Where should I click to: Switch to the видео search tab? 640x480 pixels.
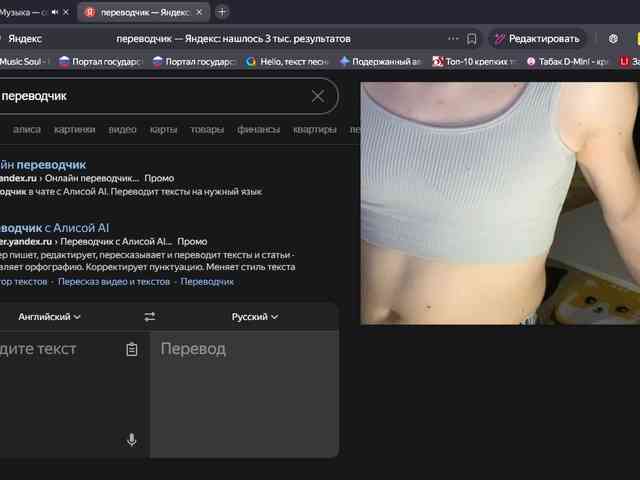(x=122, y=129)
